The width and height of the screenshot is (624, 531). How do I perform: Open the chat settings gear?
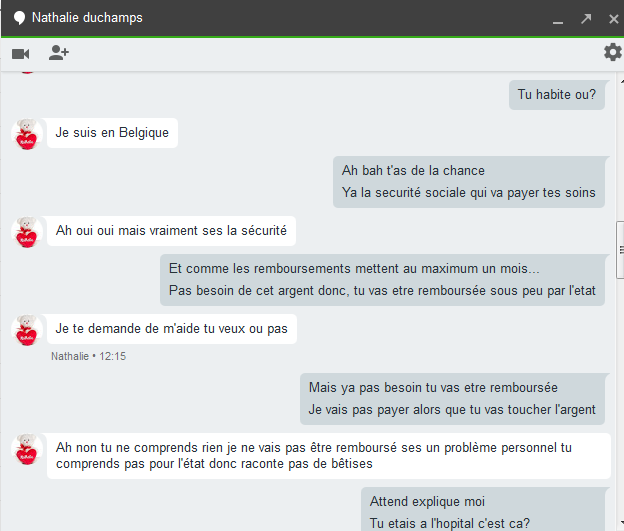pos(612,52)
